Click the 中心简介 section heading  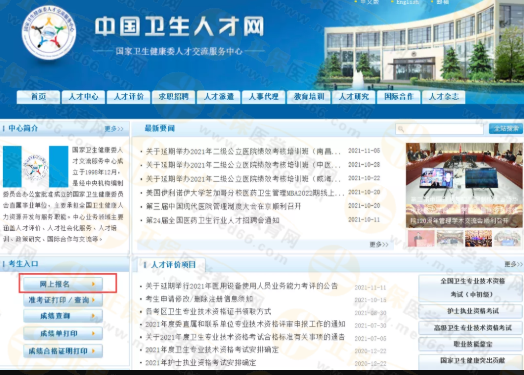[x=23, y=129]
